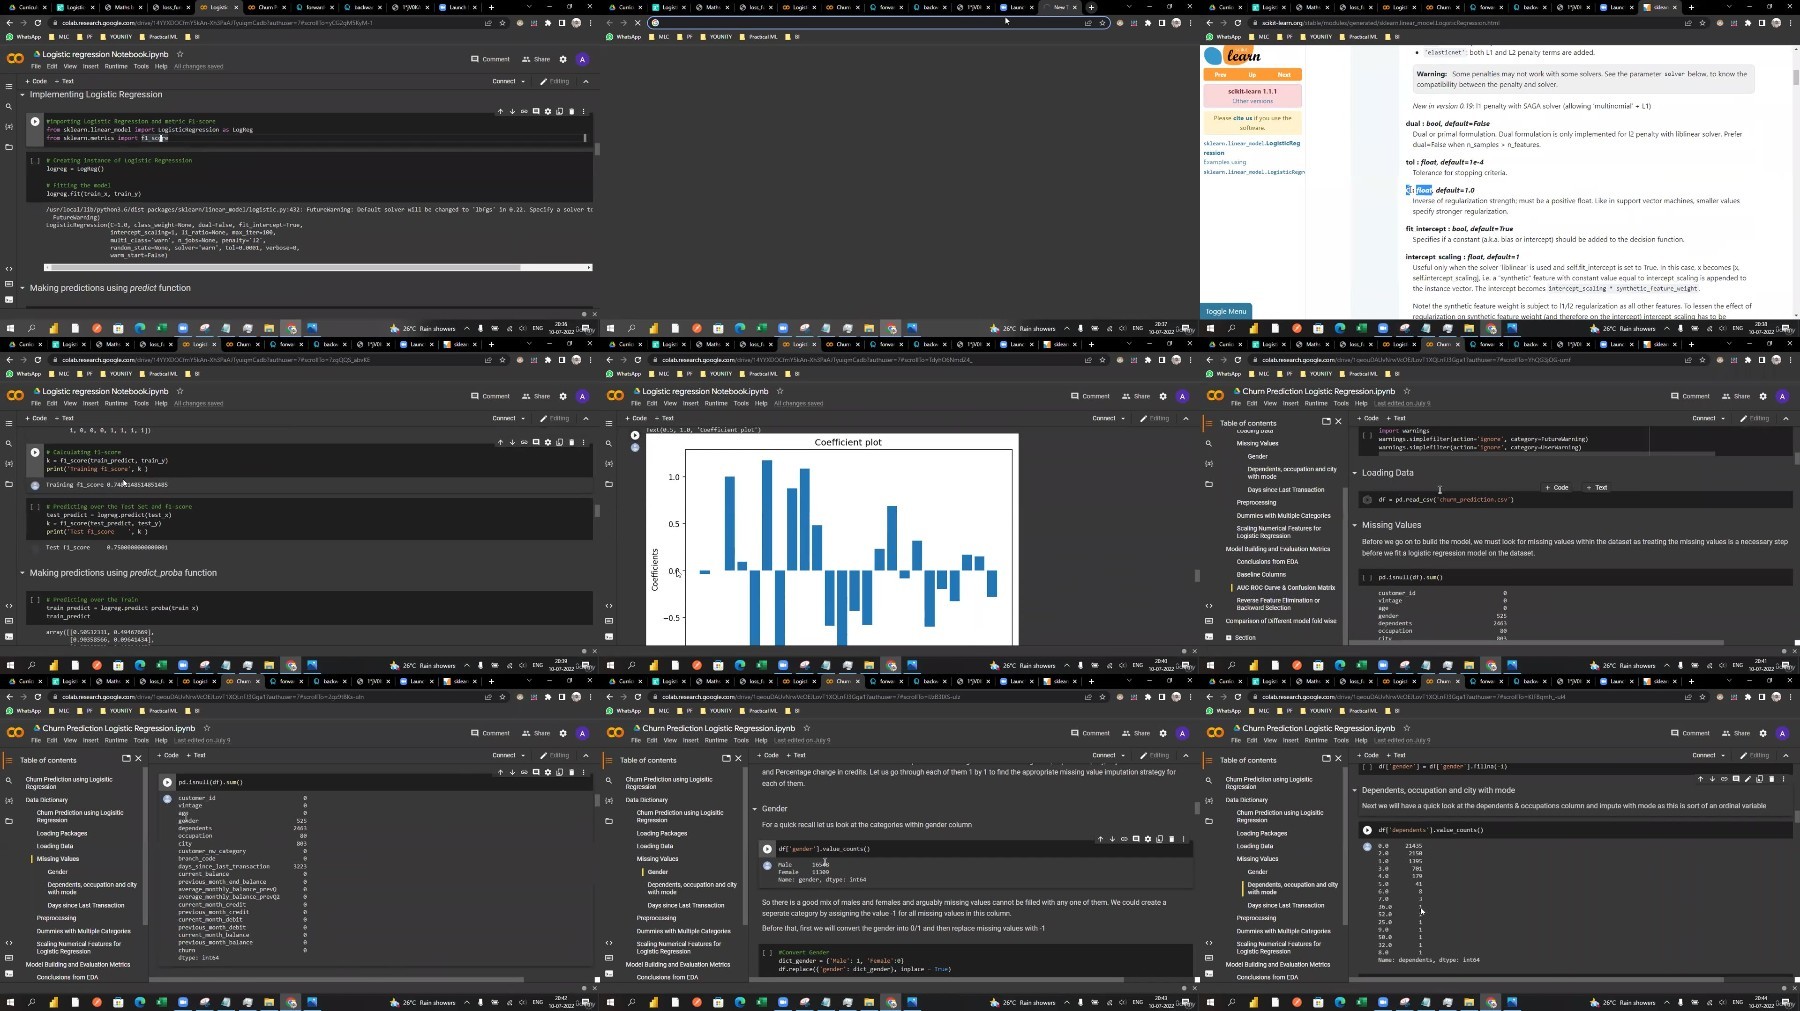Delete gender value_counts cell in Gender section window
1800x1011 pixels.
1172,839
